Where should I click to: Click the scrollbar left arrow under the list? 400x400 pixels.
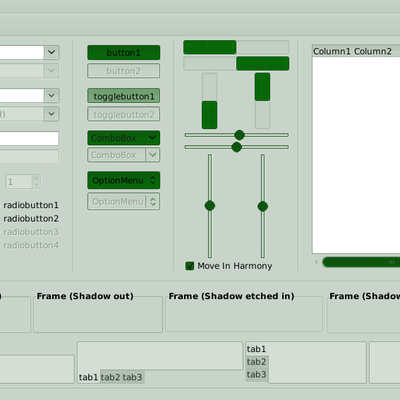[316, 262]
